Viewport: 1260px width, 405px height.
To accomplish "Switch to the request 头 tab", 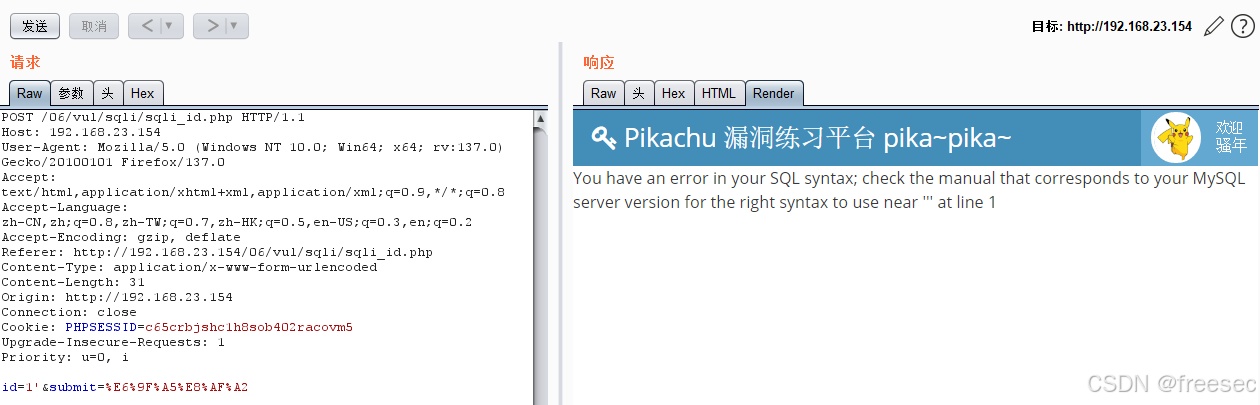I will 108,93.
